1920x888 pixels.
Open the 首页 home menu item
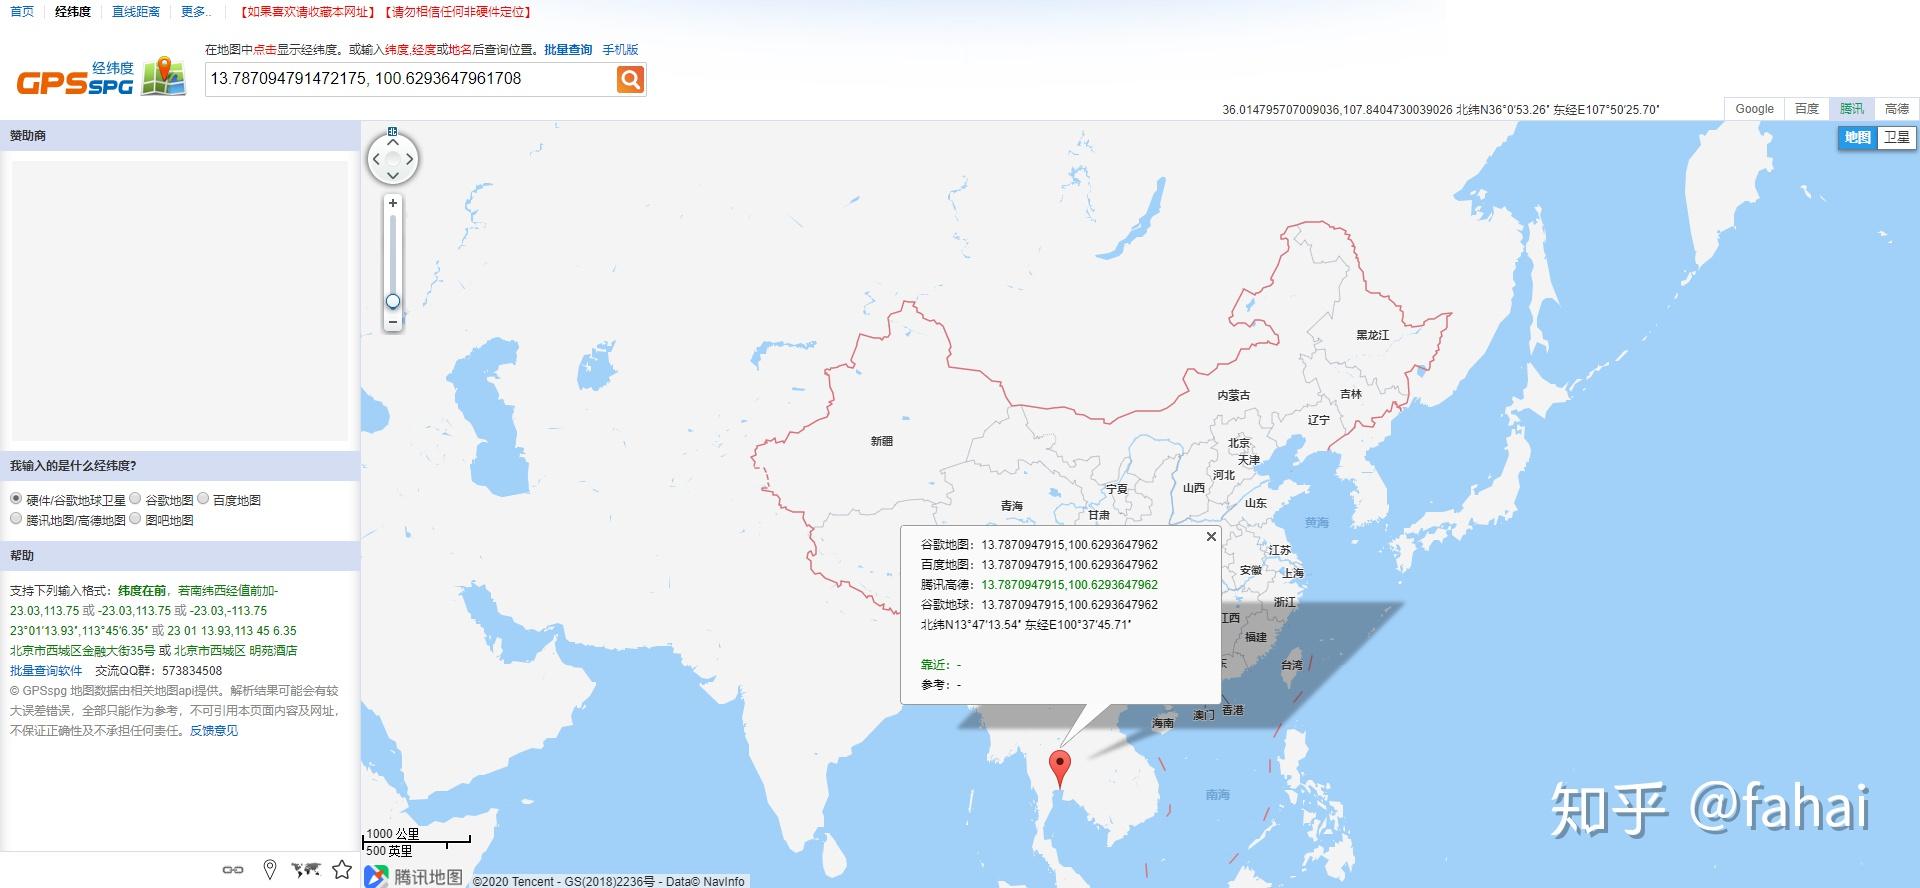click(x=22, y=12)
